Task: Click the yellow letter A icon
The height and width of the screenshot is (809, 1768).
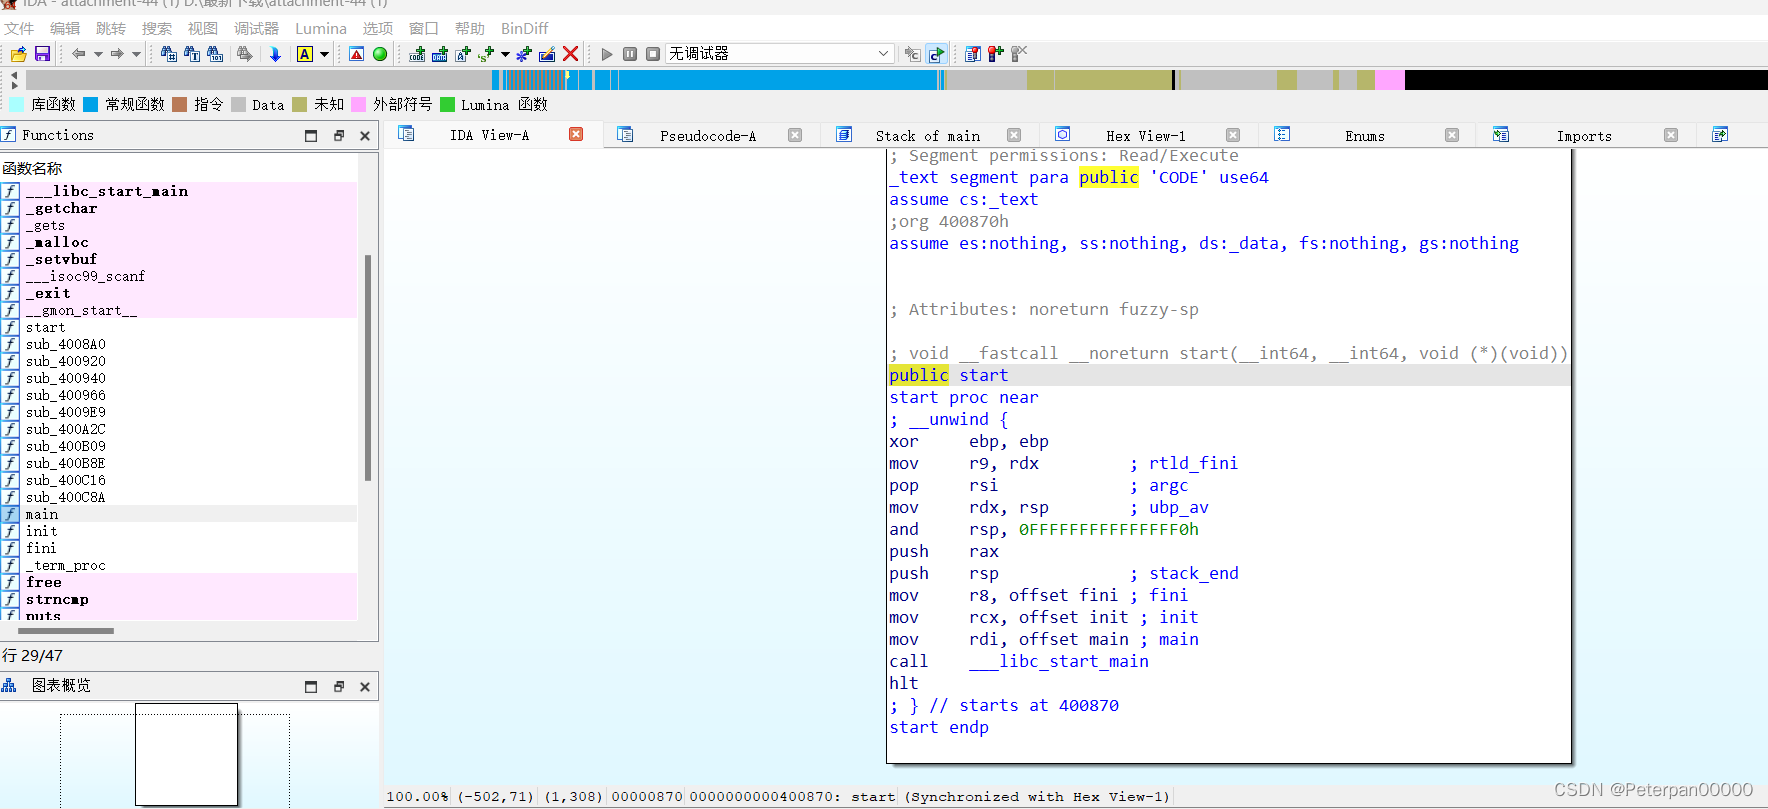Action: coord(305,54)
